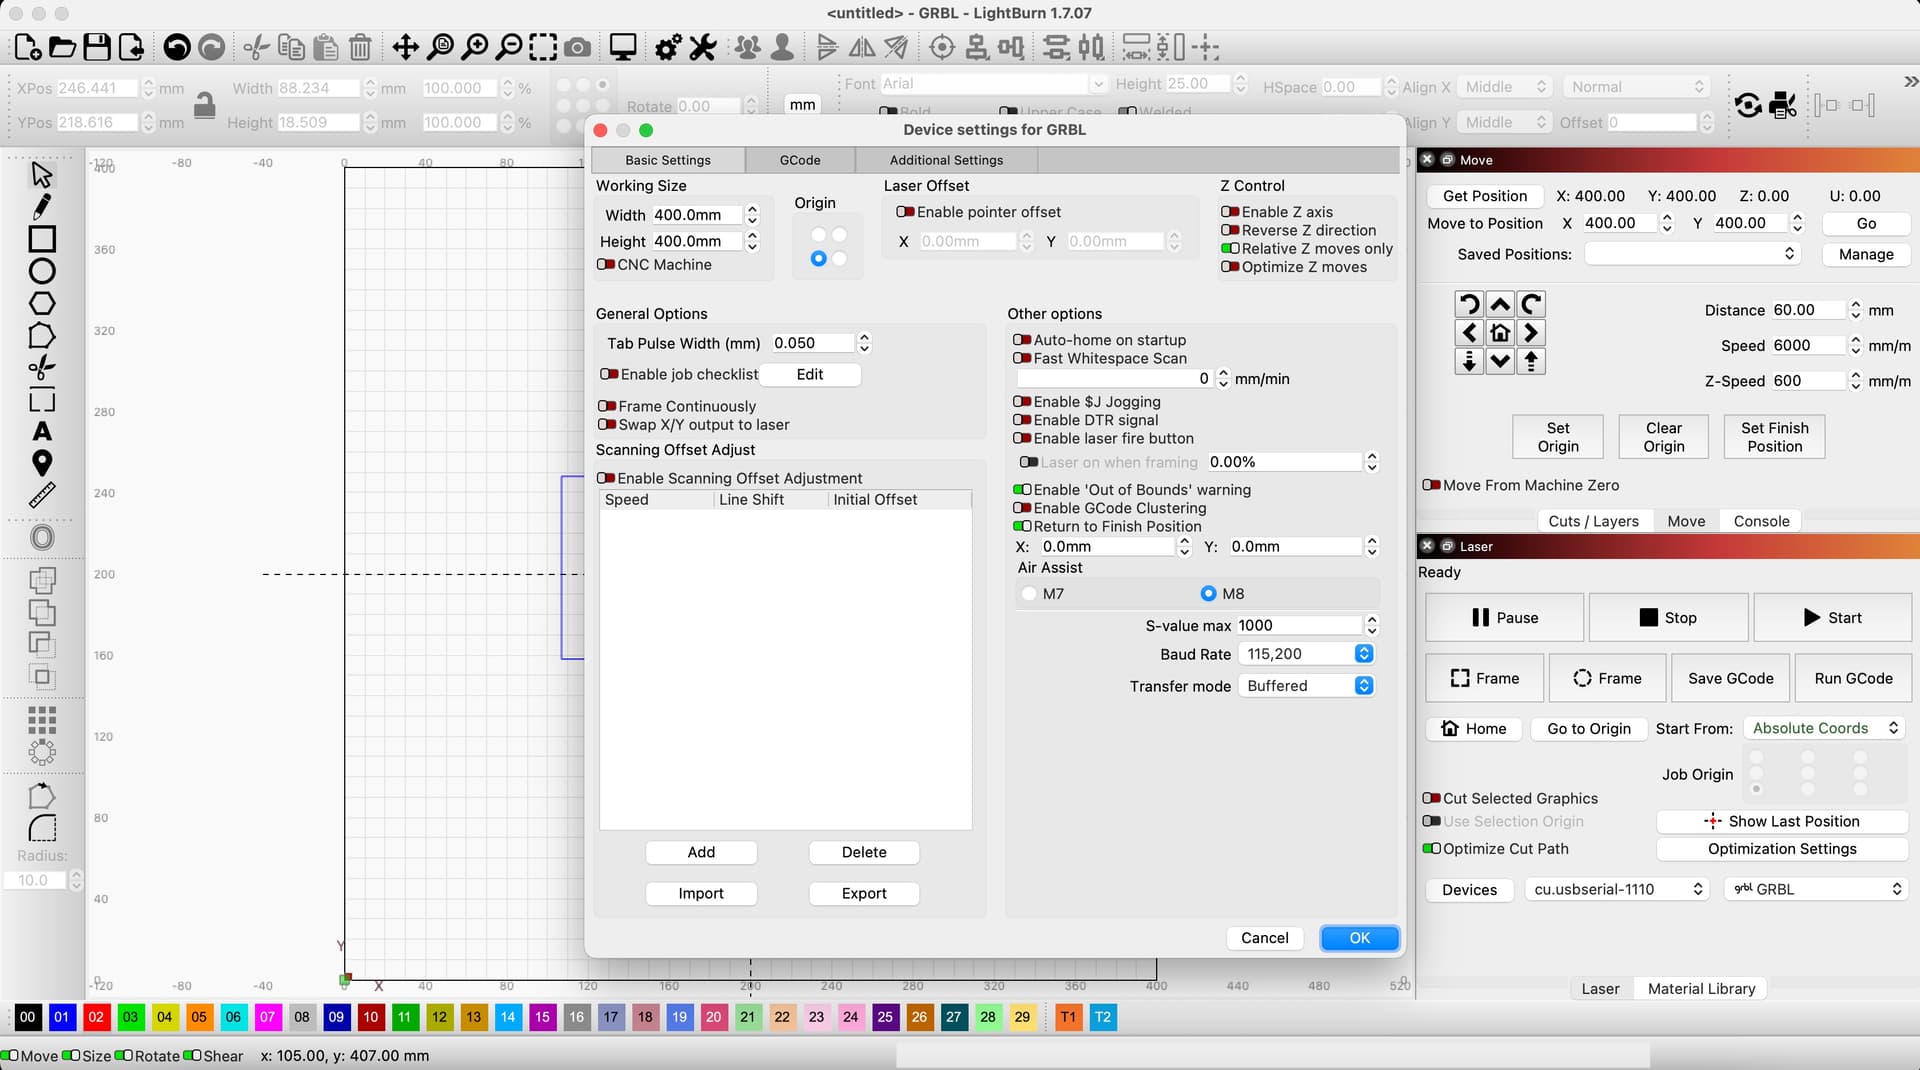Switch to Cuts / Layers tab
The width and height of the screenshot is (1920, 1070).
pos(1593,521)
